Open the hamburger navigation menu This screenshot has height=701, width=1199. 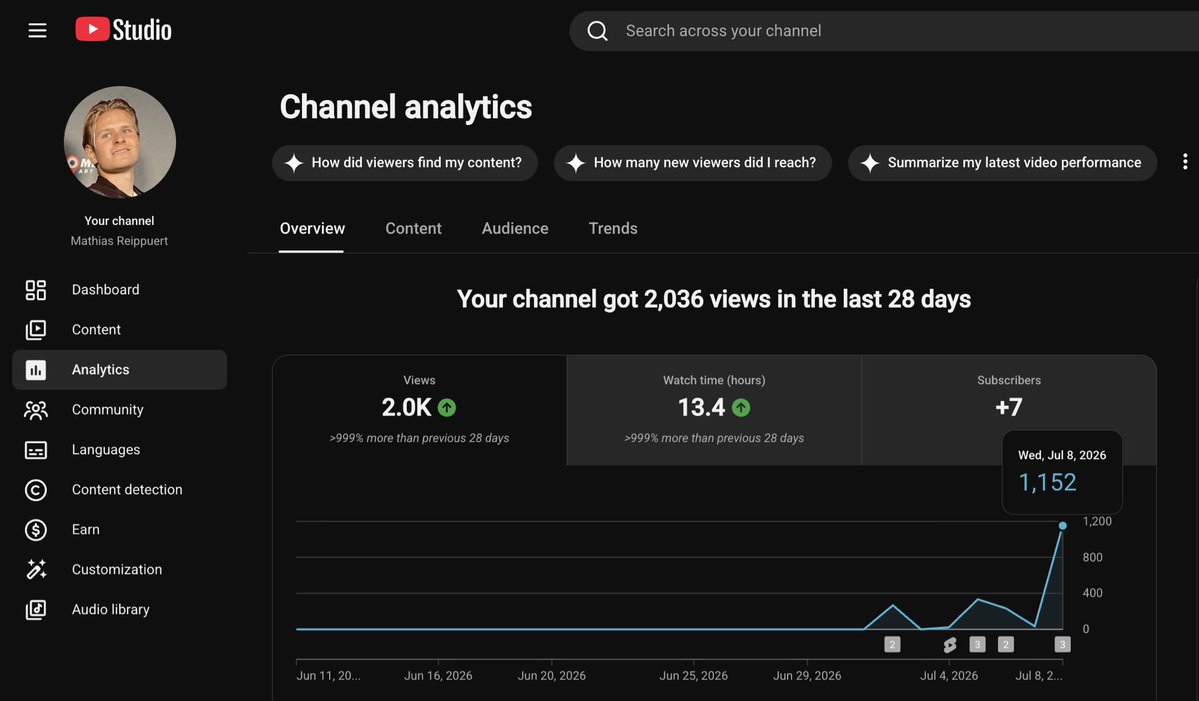click(x=37, y=31)
